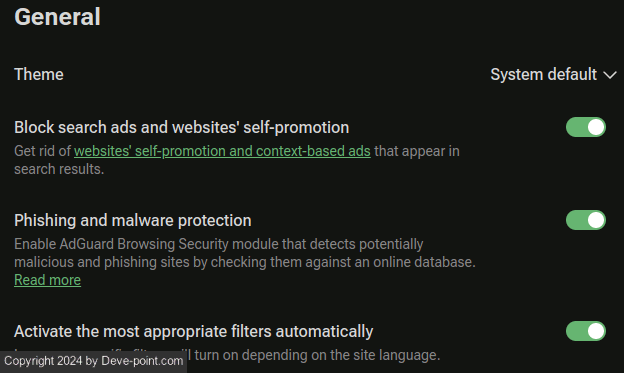
Task: Open the System default theme dropdown
Action: tap(554, 74)
